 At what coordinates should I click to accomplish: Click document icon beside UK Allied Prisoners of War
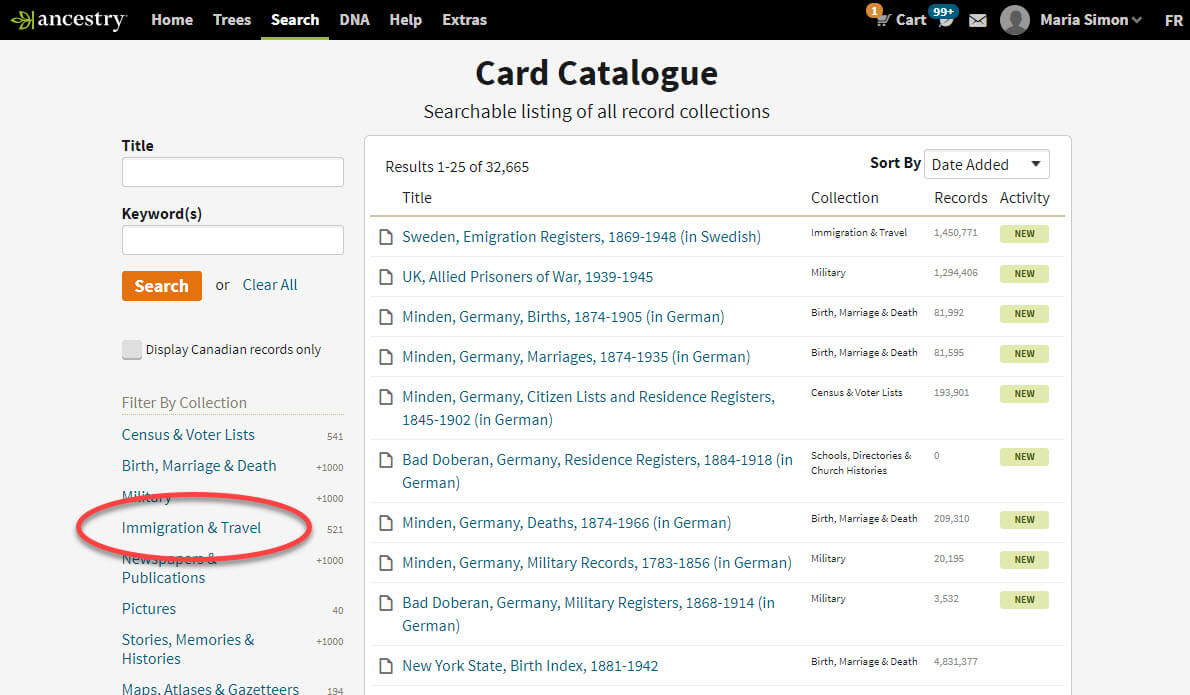386,277
